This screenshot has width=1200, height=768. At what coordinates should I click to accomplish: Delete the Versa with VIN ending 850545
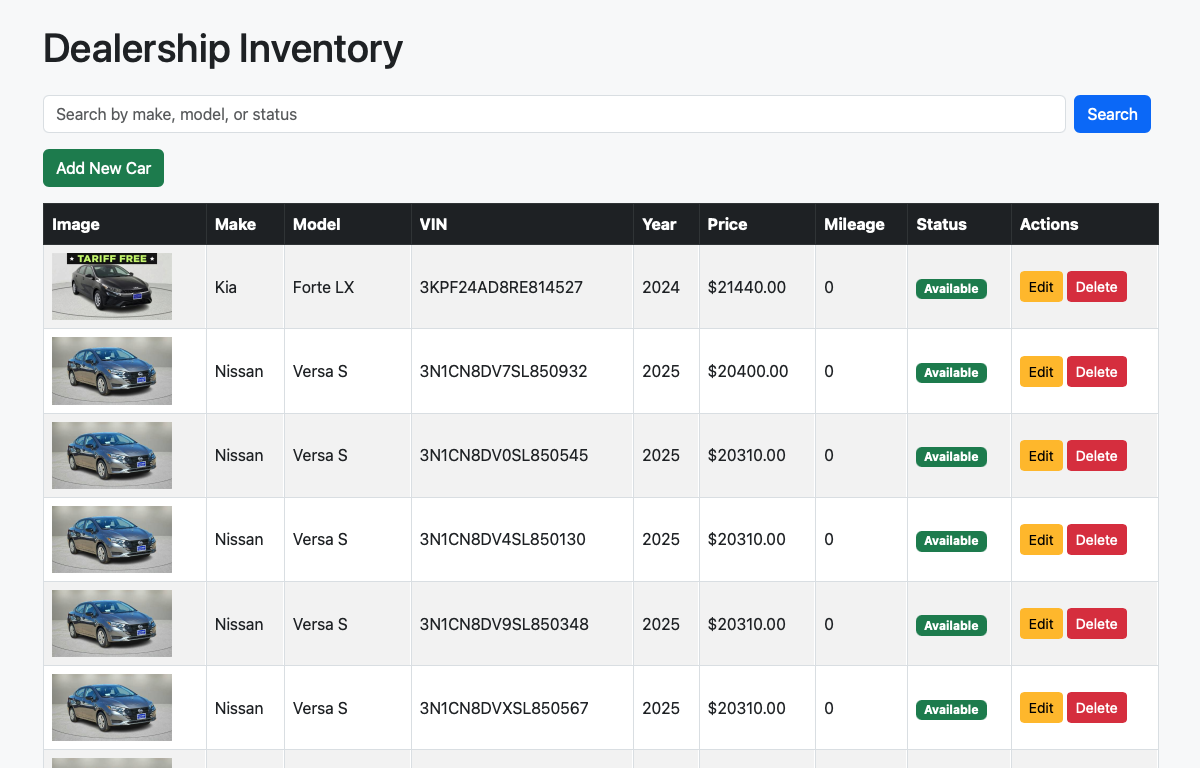point(1096,456)
